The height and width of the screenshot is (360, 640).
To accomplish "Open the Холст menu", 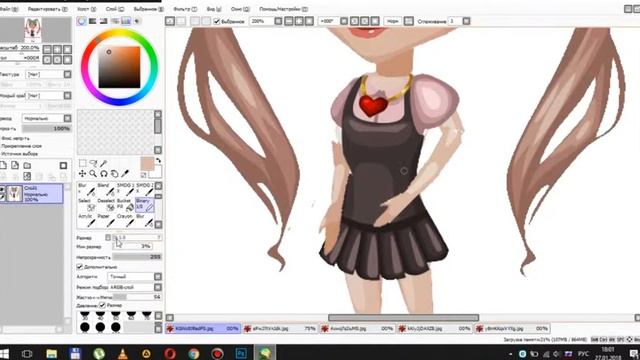I will [87, 9].
